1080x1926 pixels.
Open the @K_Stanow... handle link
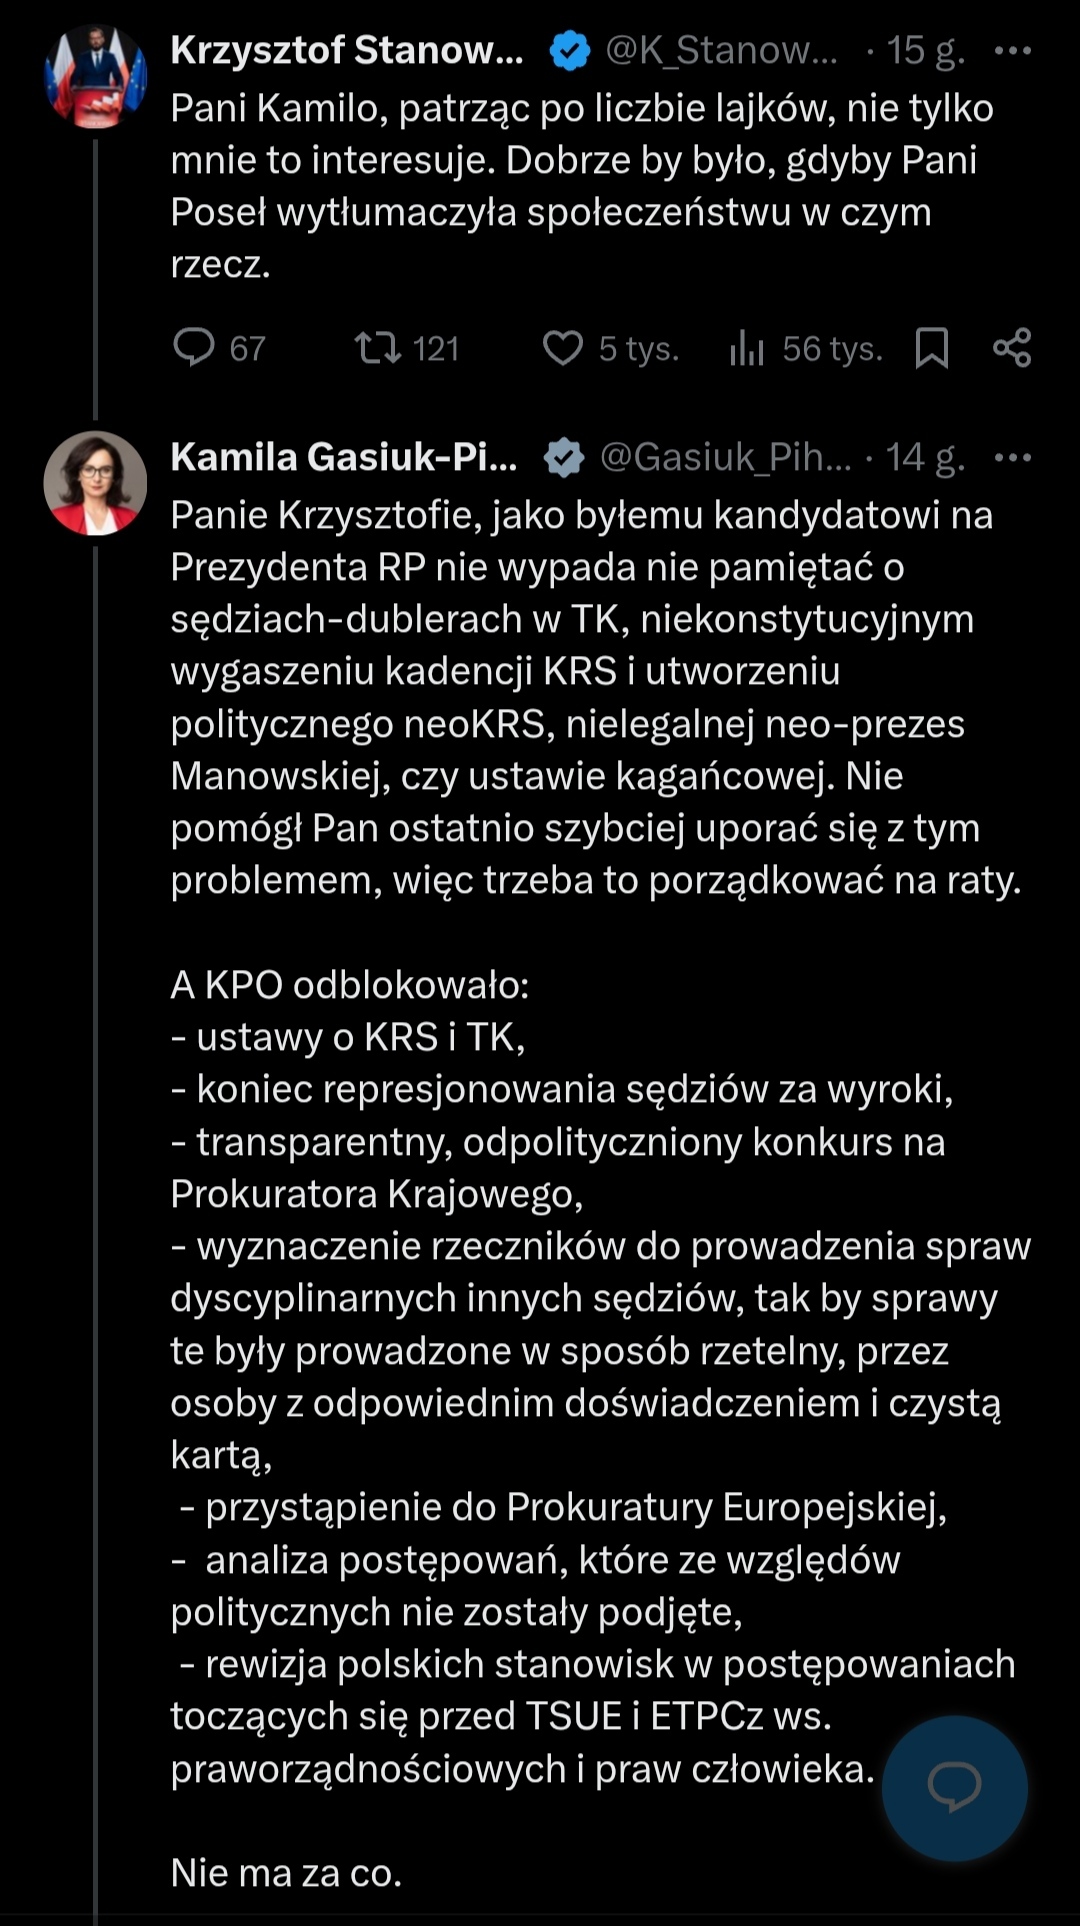coord(722,50)
